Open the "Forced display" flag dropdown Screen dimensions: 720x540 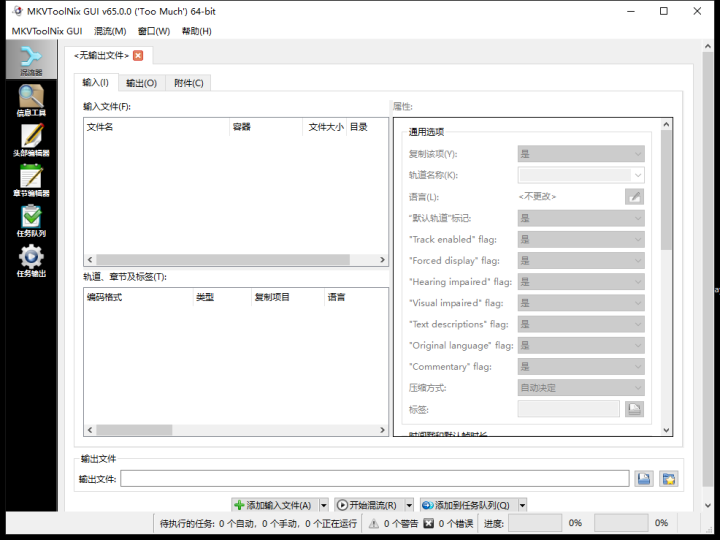tap(581, 260)
